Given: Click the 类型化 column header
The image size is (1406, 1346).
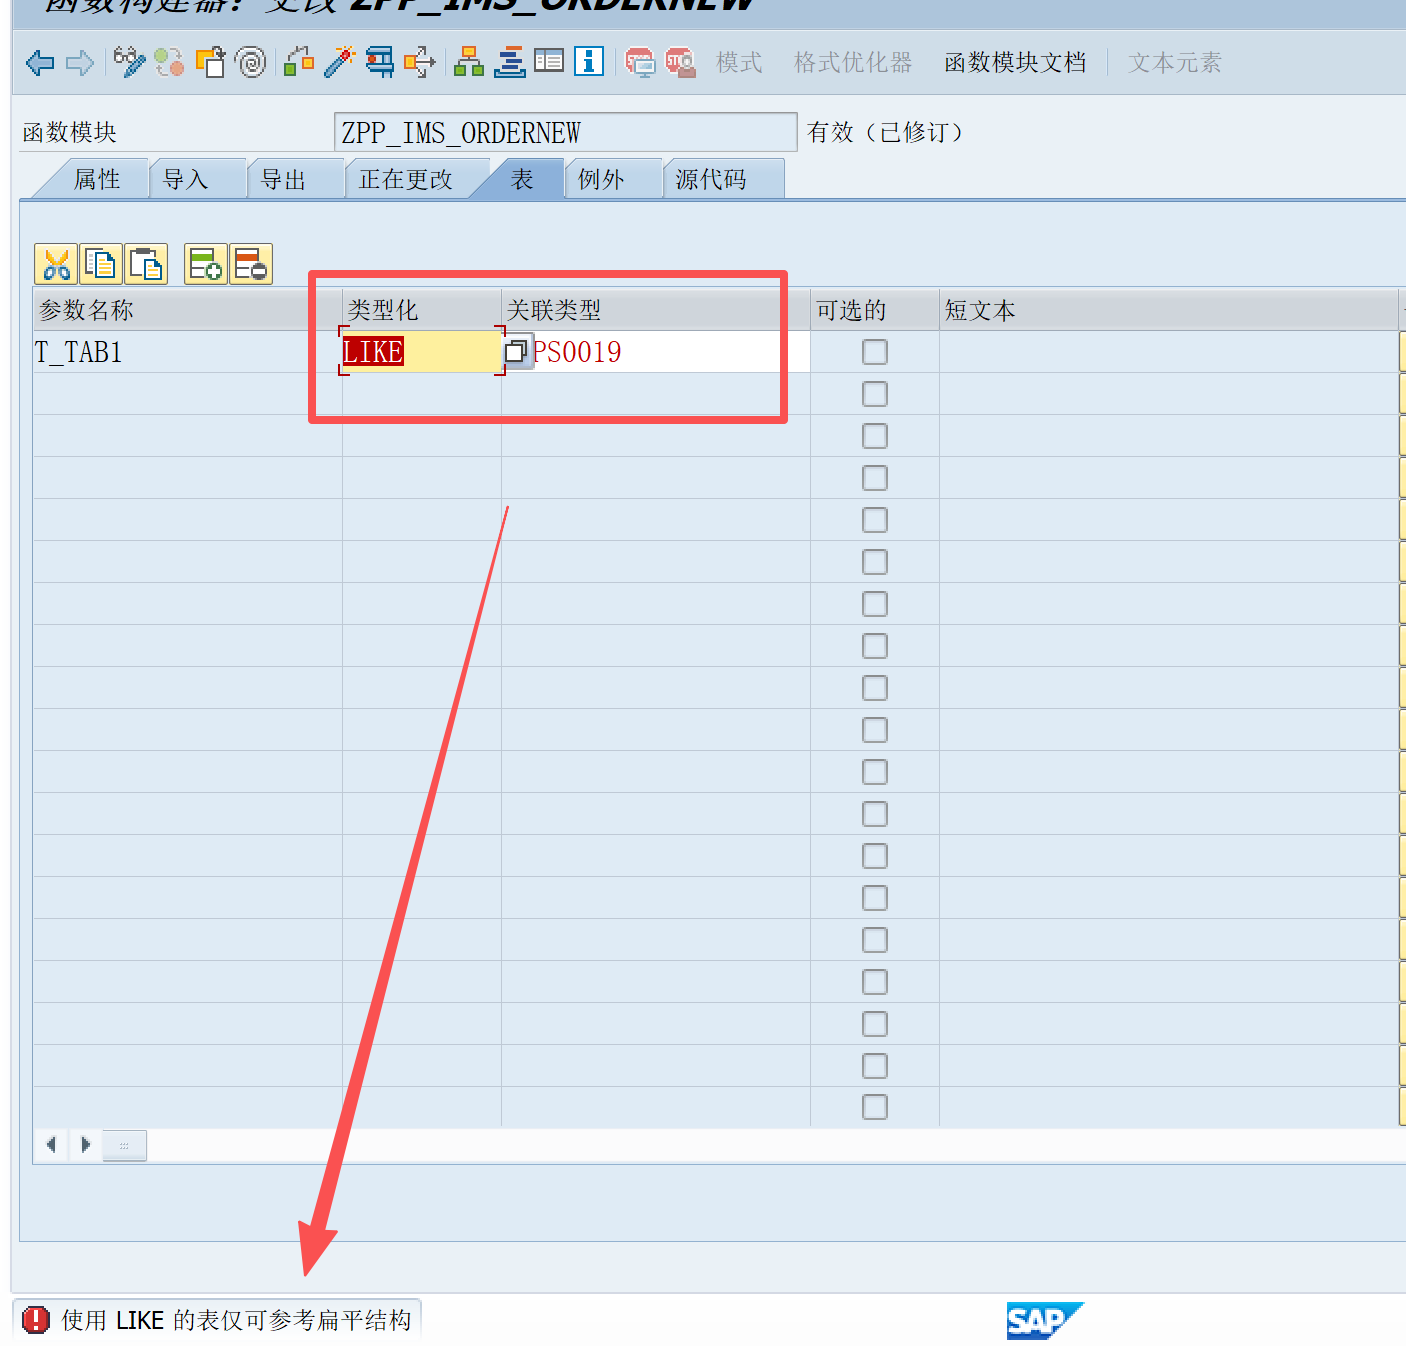Looking at the screenshot, I should coord(421,310).
